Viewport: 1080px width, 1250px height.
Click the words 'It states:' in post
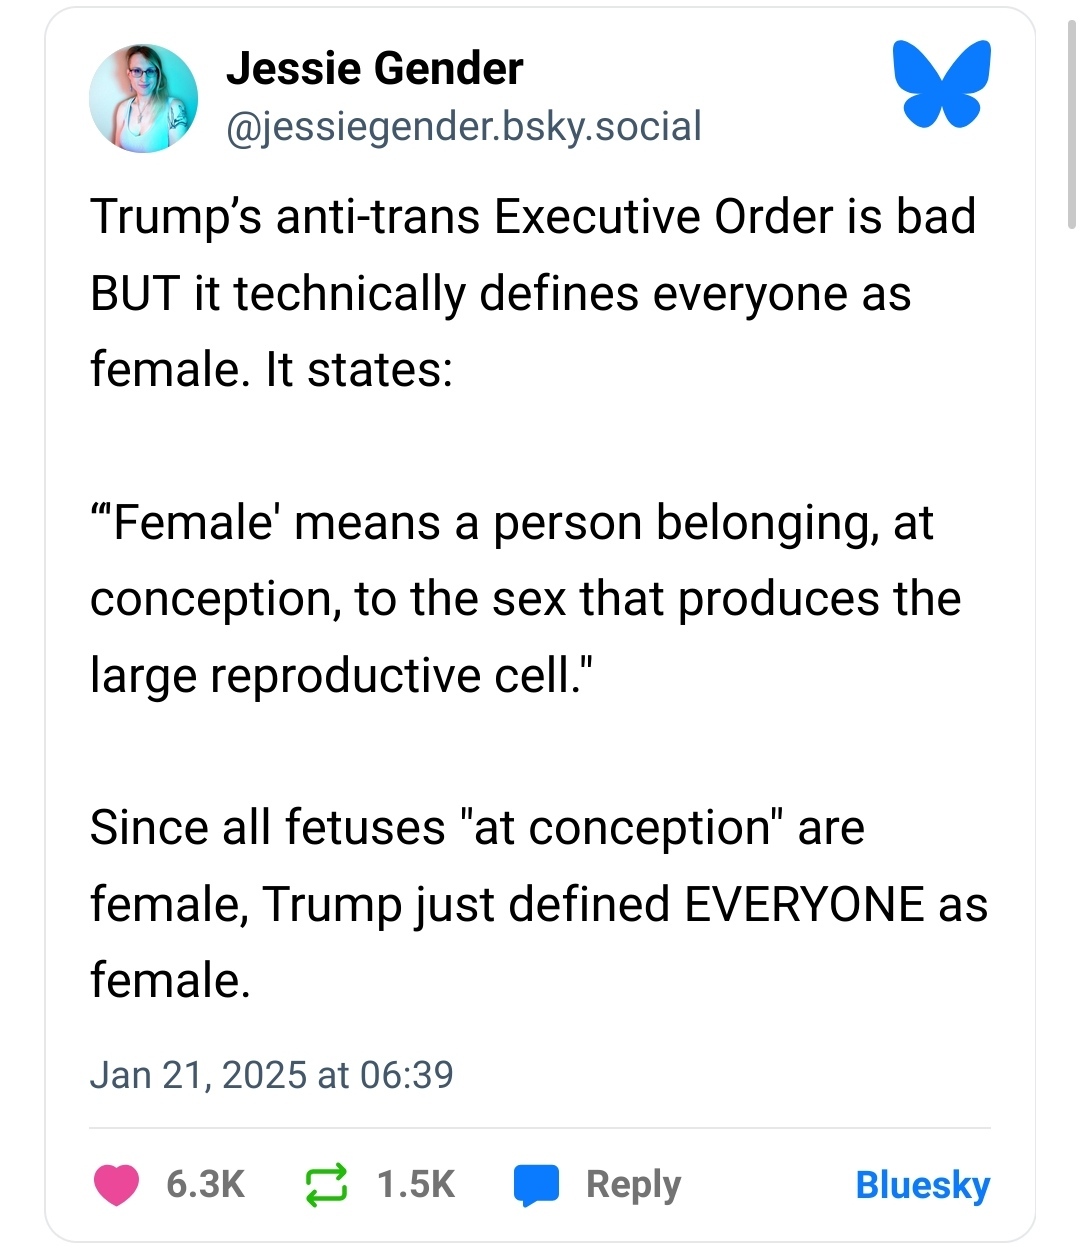[359, 370]
